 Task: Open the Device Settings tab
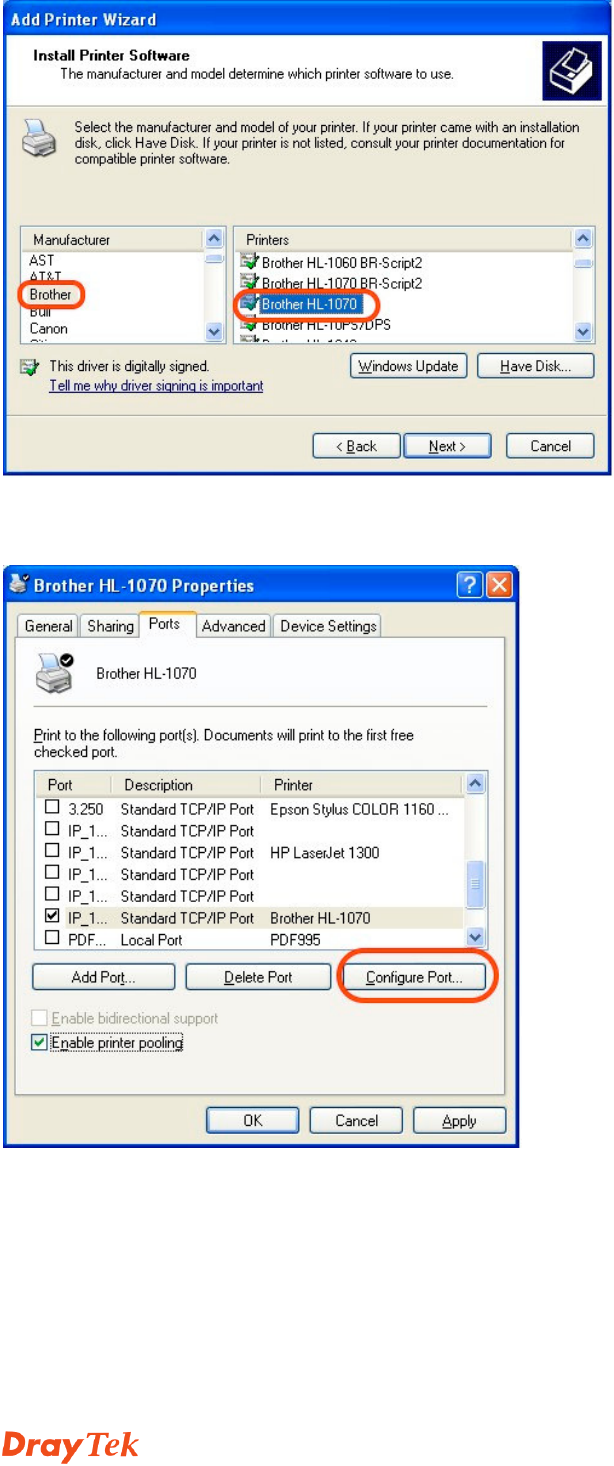coord(328,626)
